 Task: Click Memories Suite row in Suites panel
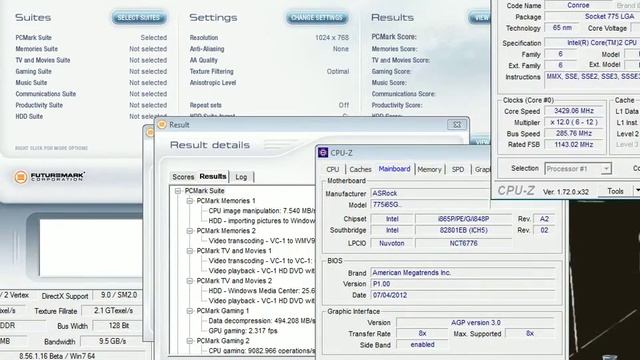tap(91, 49)
